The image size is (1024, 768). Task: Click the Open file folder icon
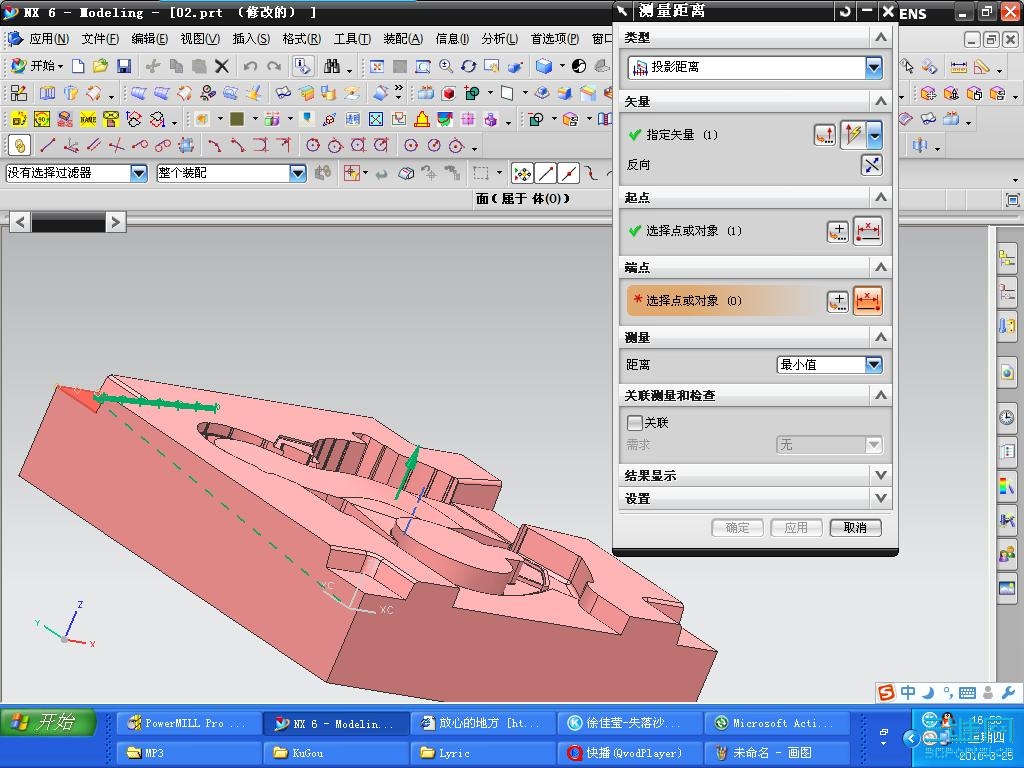101,66
